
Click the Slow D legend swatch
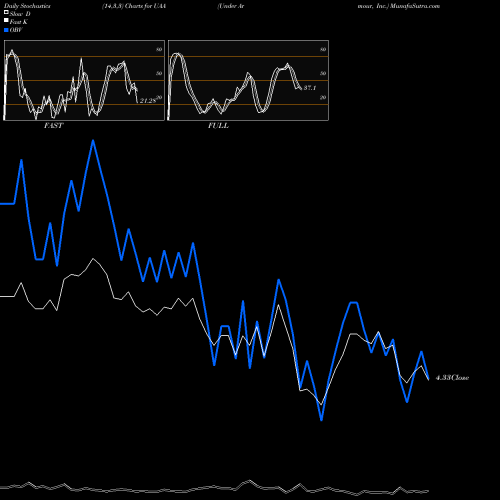click(x=6, y=12)
